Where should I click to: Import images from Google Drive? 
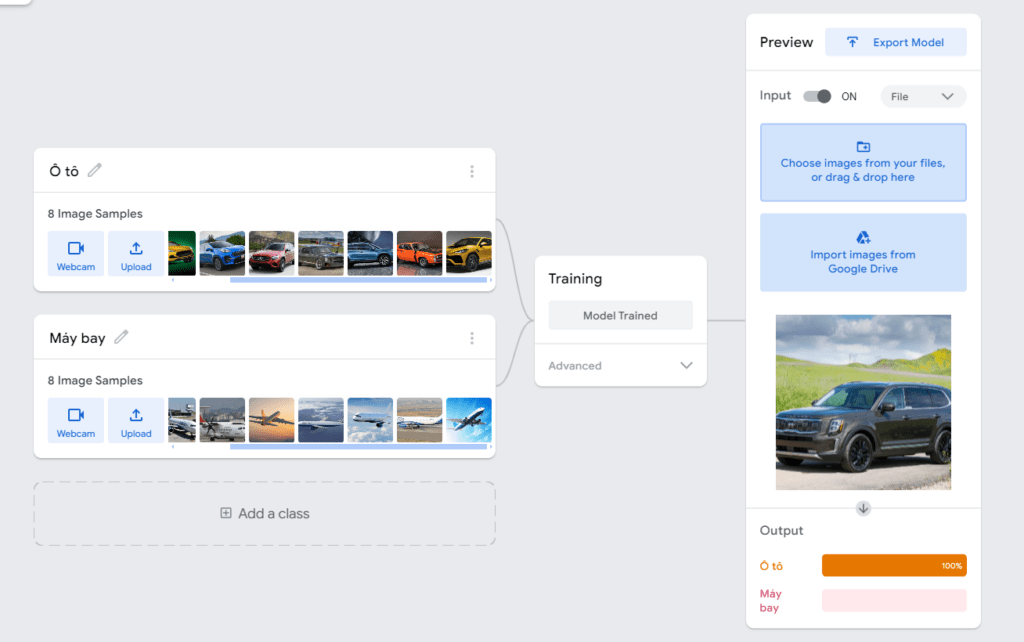[863, 252]
